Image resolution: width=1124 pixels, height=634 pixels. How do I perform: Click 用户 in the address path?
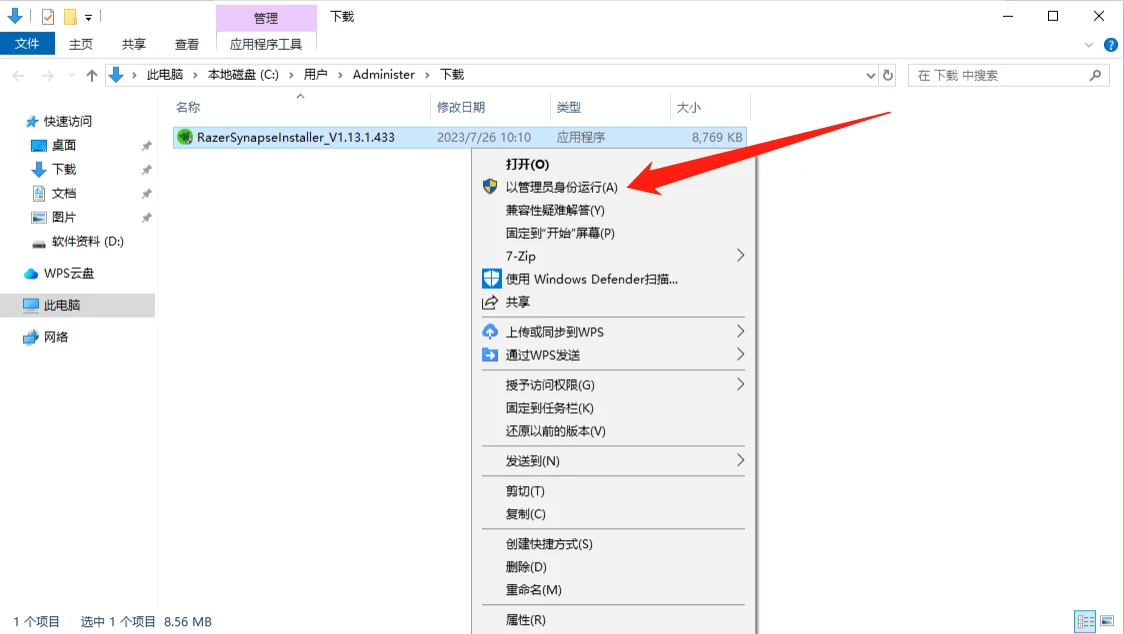(315, 75)
